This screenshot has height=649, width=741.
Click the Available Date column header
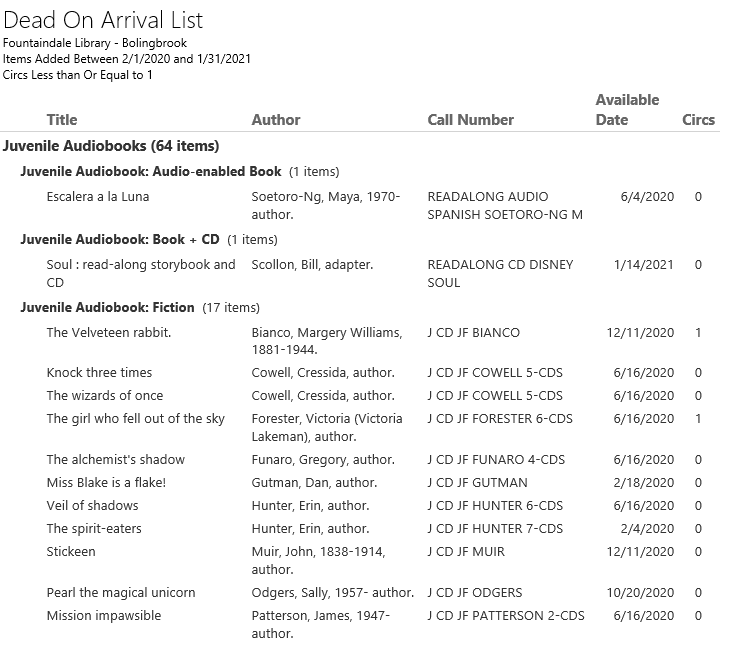point(627,110)
